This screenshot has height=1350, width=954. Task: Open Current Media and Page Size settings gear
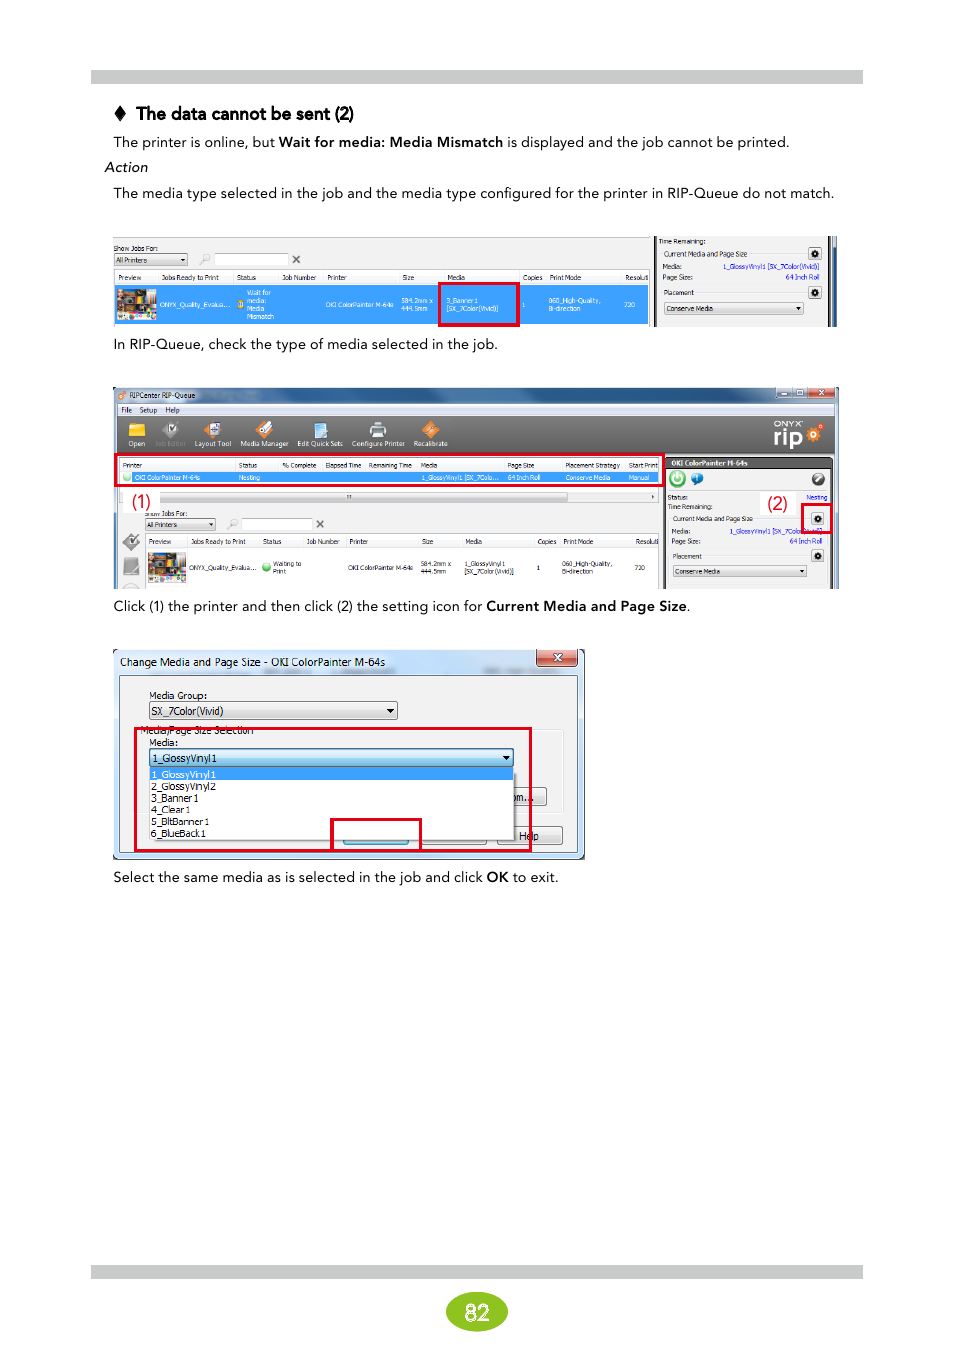coord(817,519)
